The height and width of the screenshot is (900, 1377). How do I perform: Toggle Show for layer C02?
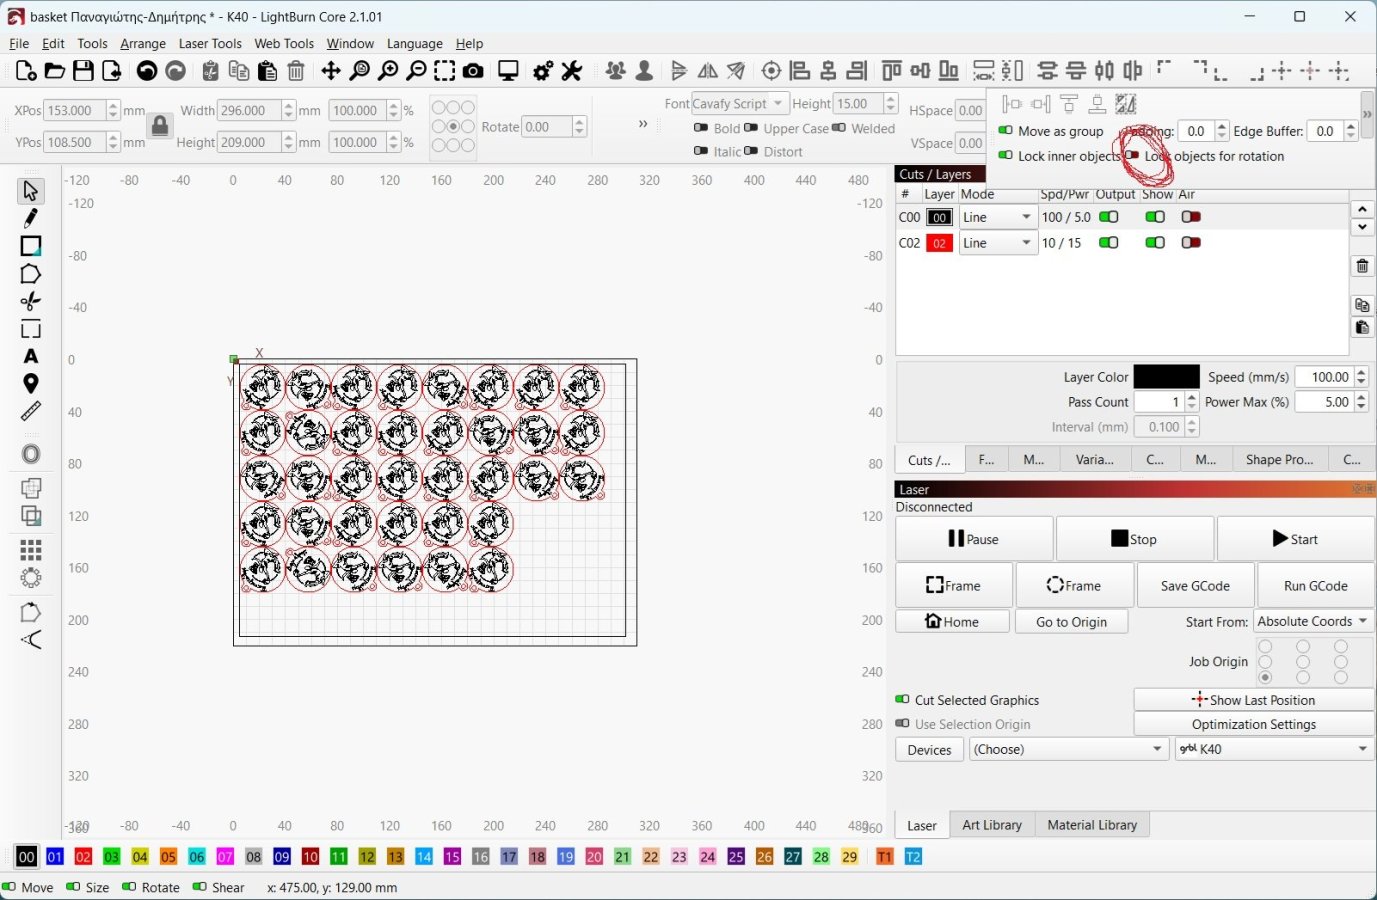[1155, 243]
